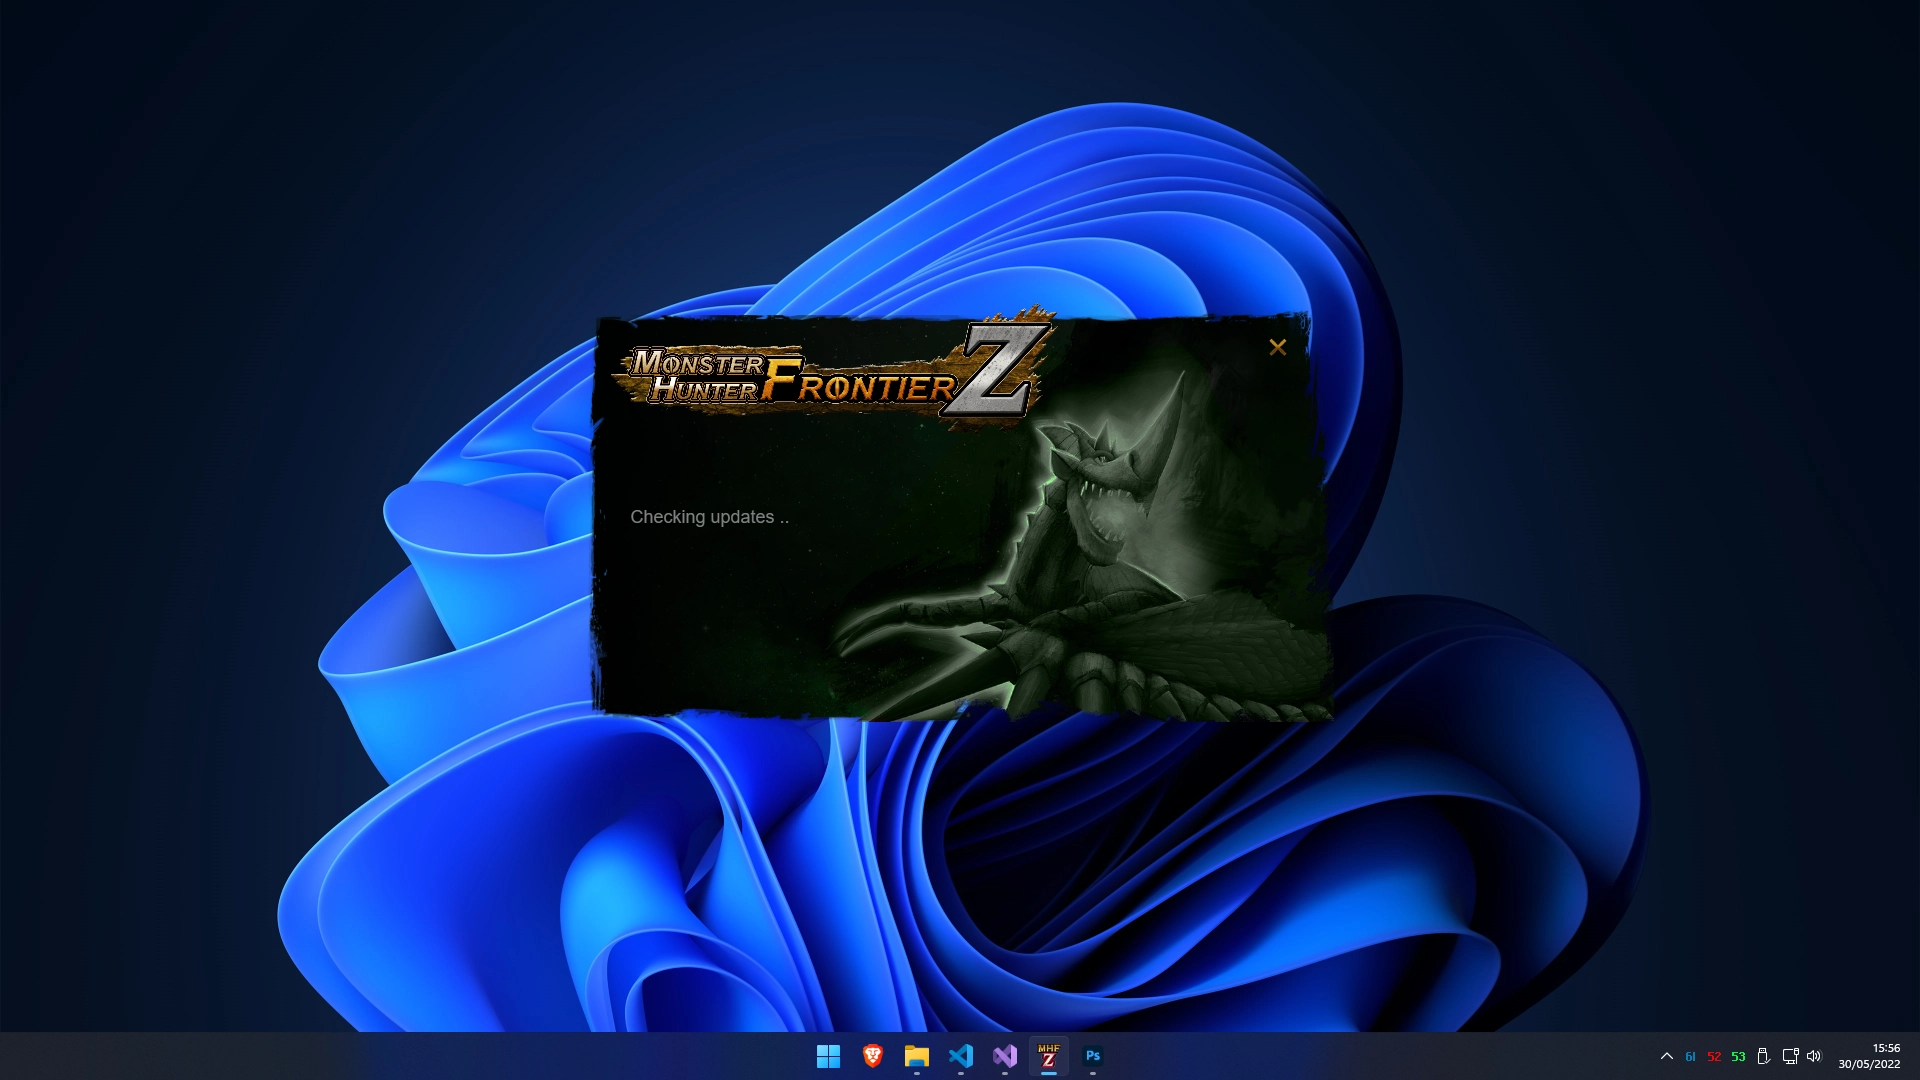This screenshot has width=1920, height=1080.
Task: Open Visual Studio Code from the taskbar
Action: point(962,1056)
